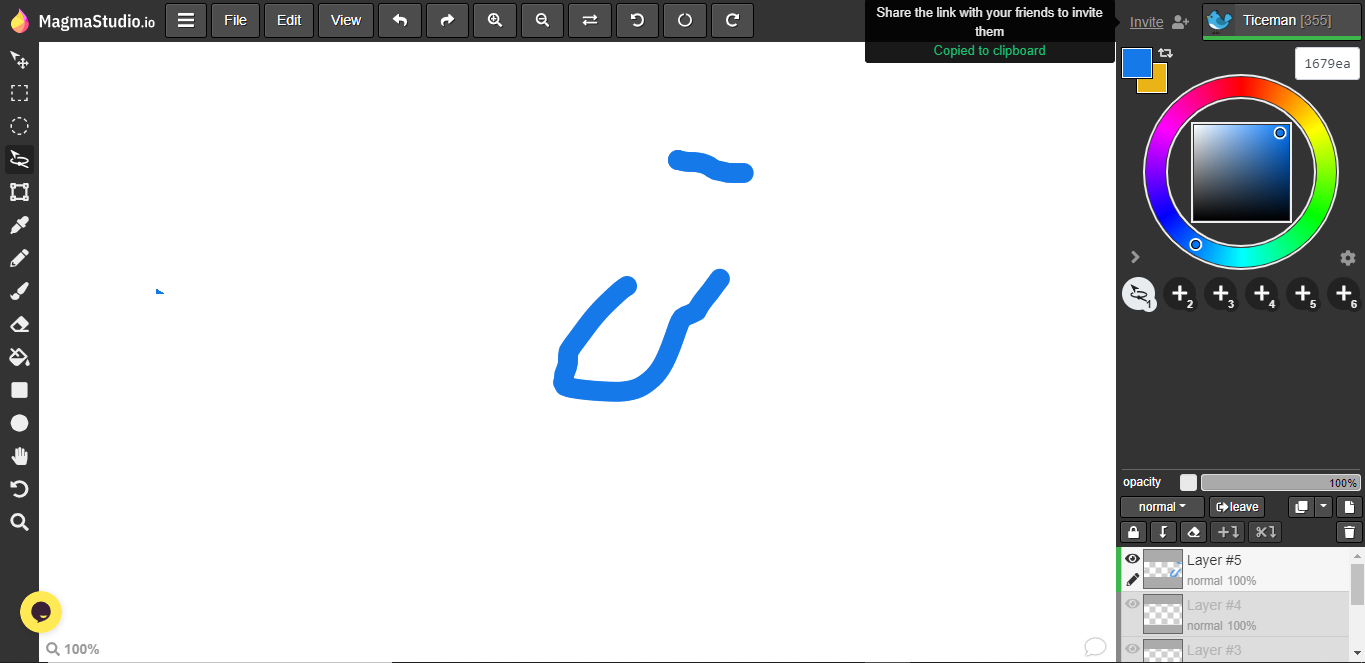1365x663 pixels.
Task: Select the paint bucket fill tool
Action: pyautogui.click(x=19, y=357)
